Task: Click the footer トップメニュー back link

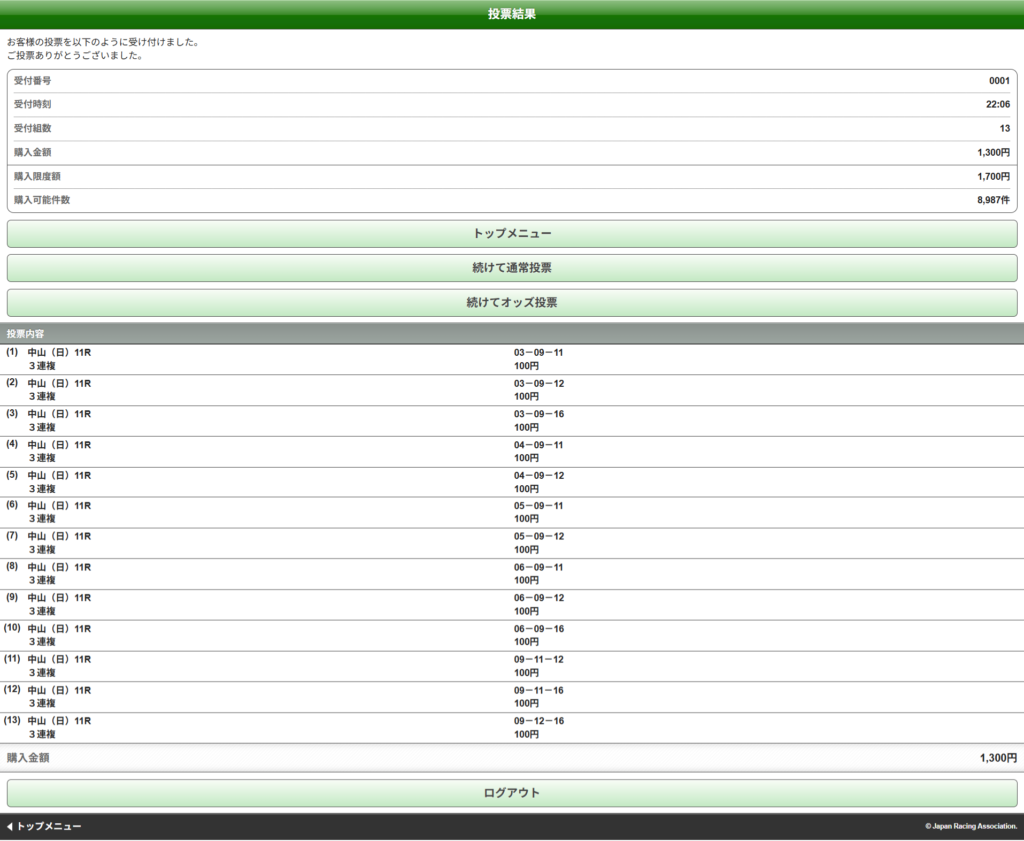Action: [x=48, y=827]
